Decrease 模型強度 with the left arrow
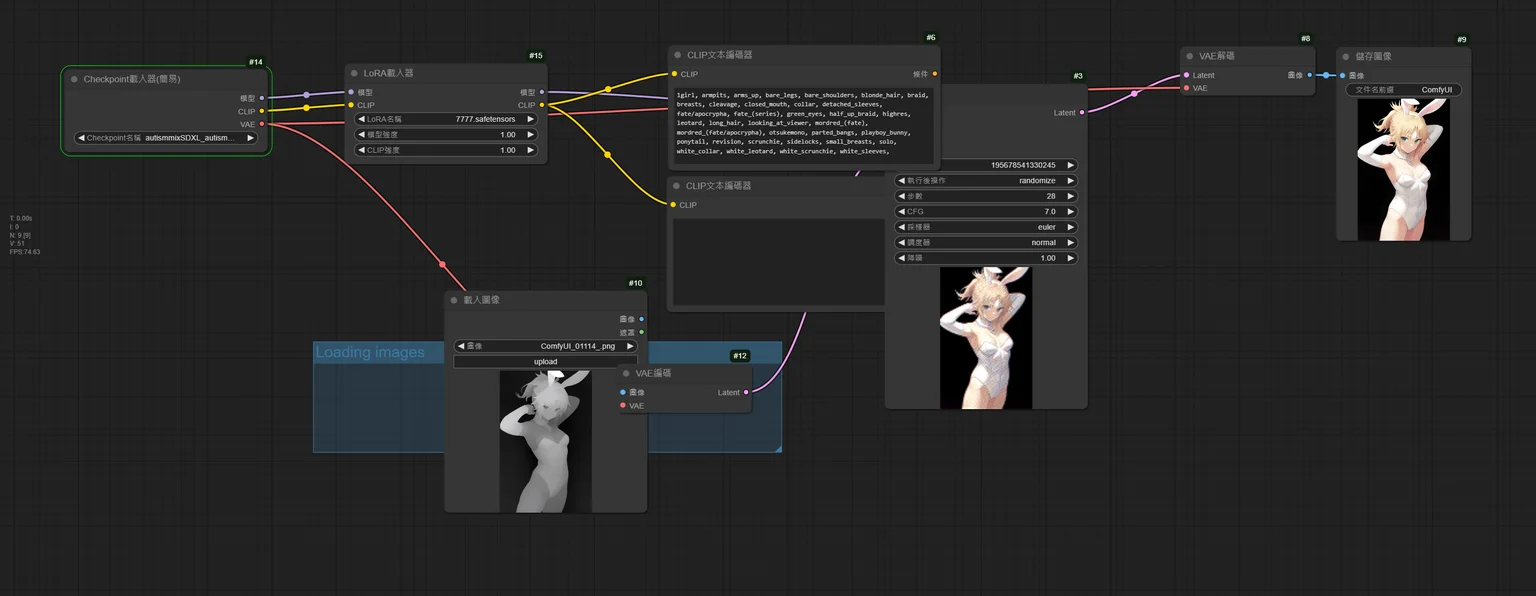 click(x=361, y=135)
